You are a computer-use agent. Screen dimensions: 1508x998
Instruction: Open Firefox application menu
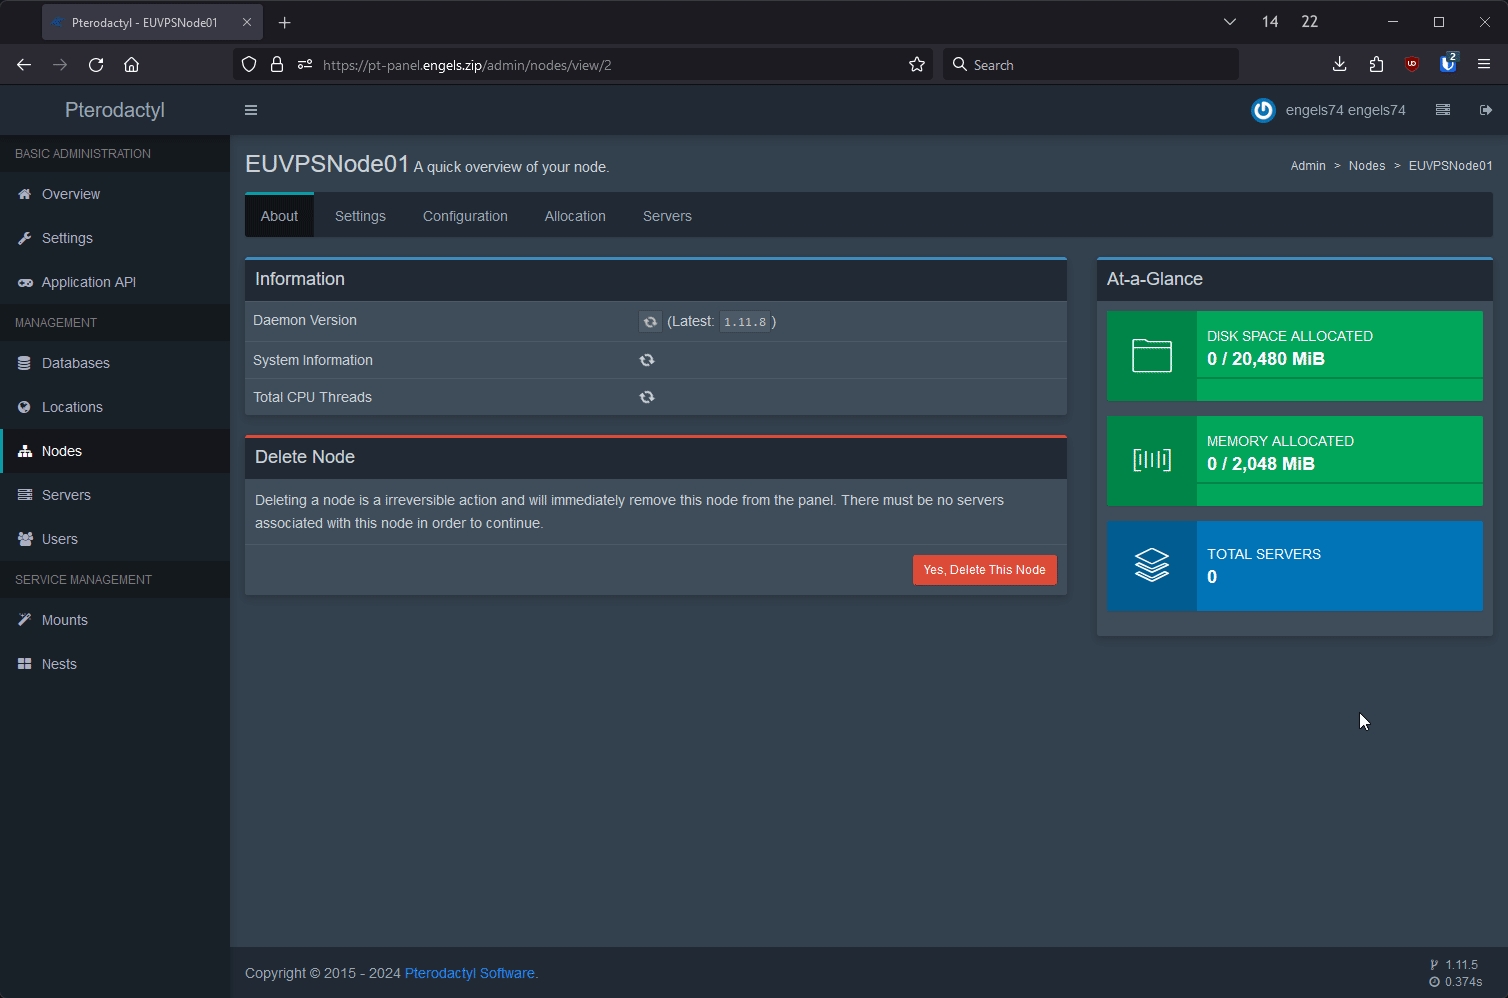tap(1484, 65)
